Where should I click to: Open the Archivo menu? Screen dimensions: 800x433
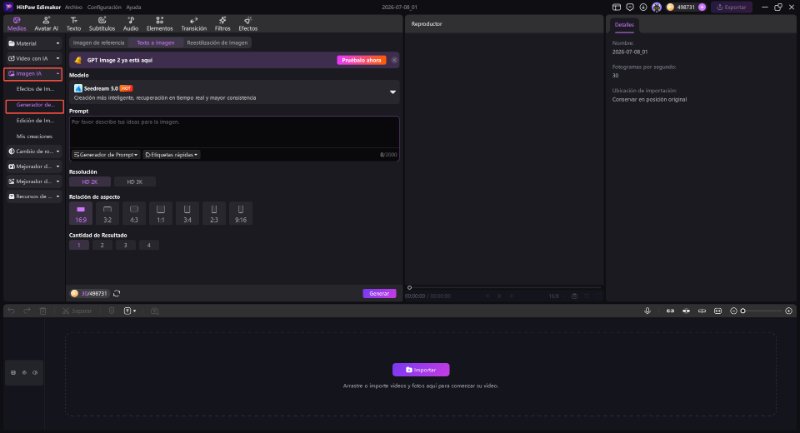click(73, 7)
